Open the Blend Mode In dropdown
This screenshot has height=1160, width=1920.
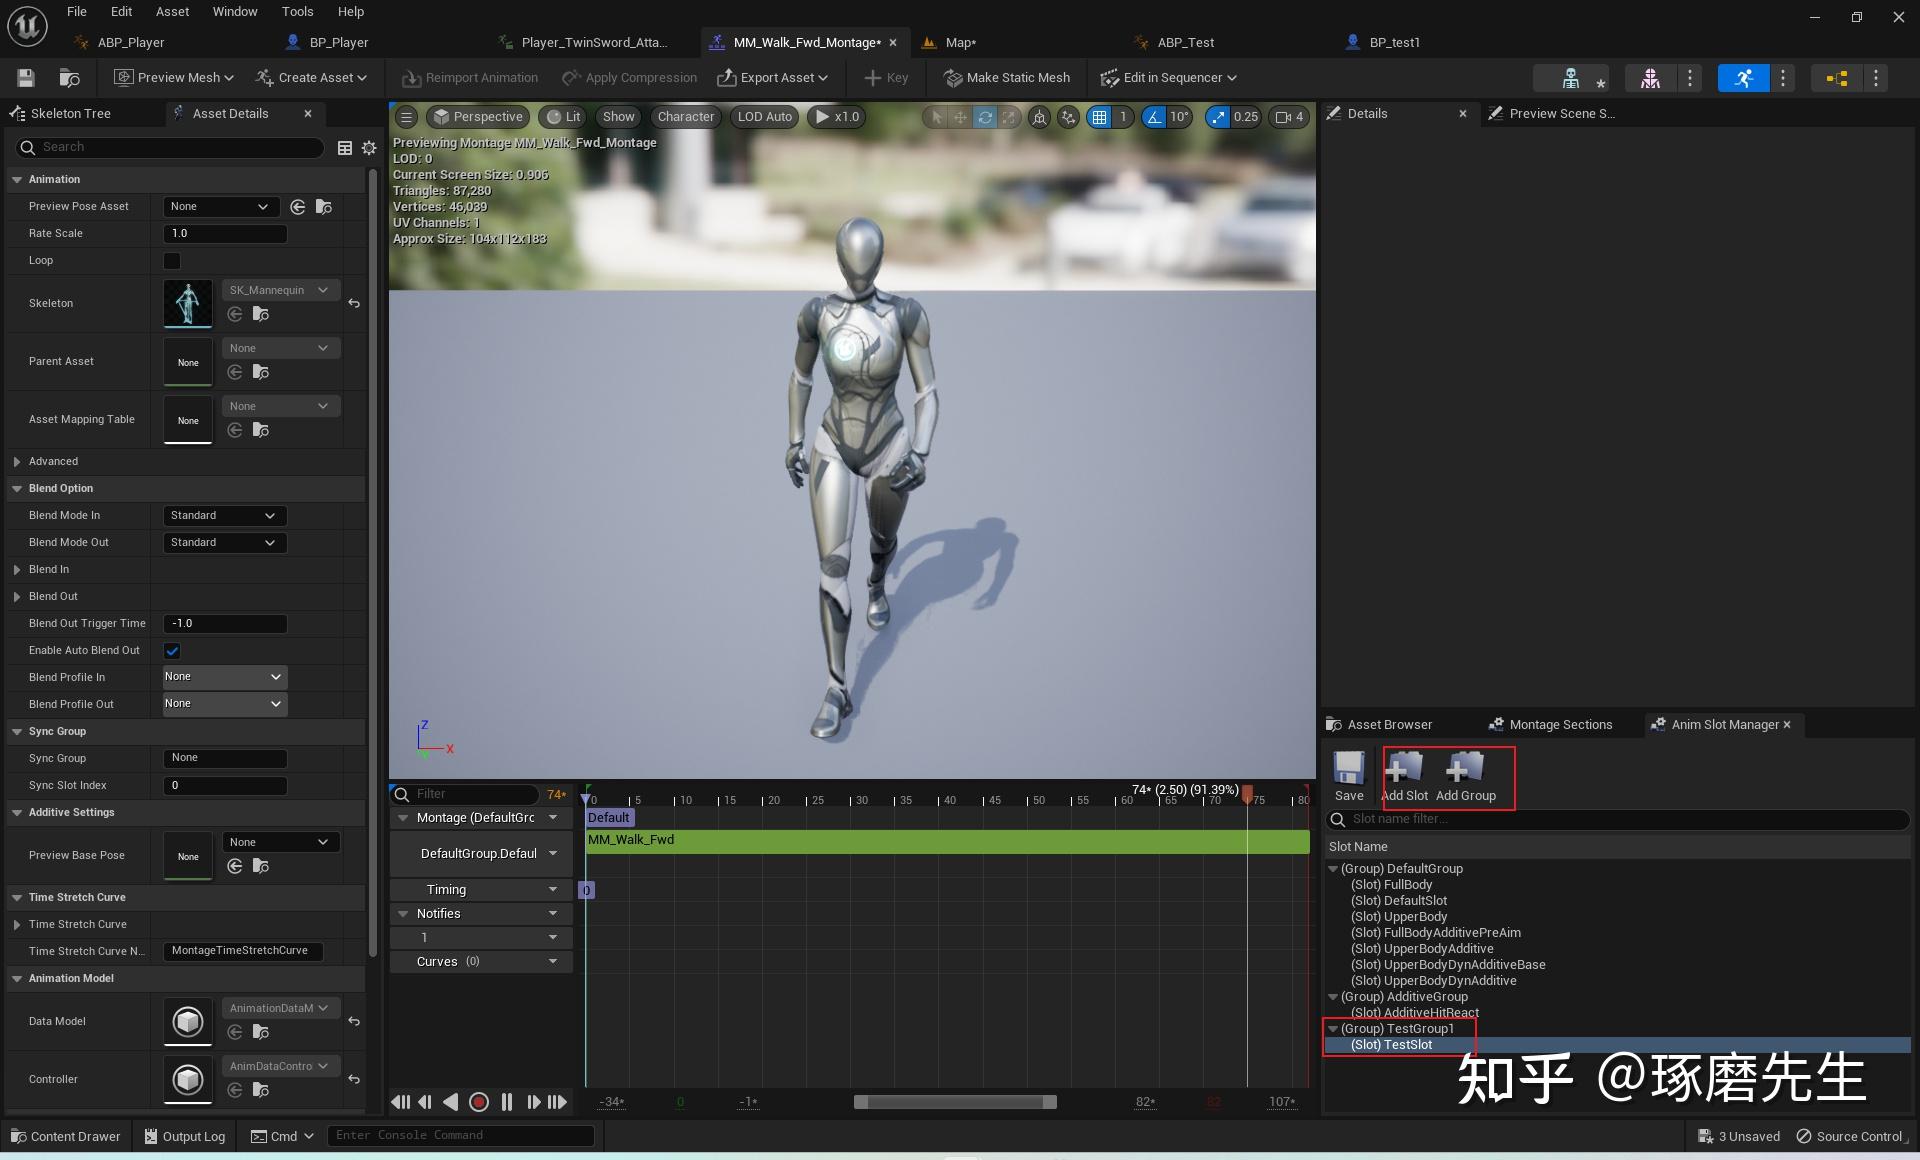(x=224, y=516)
